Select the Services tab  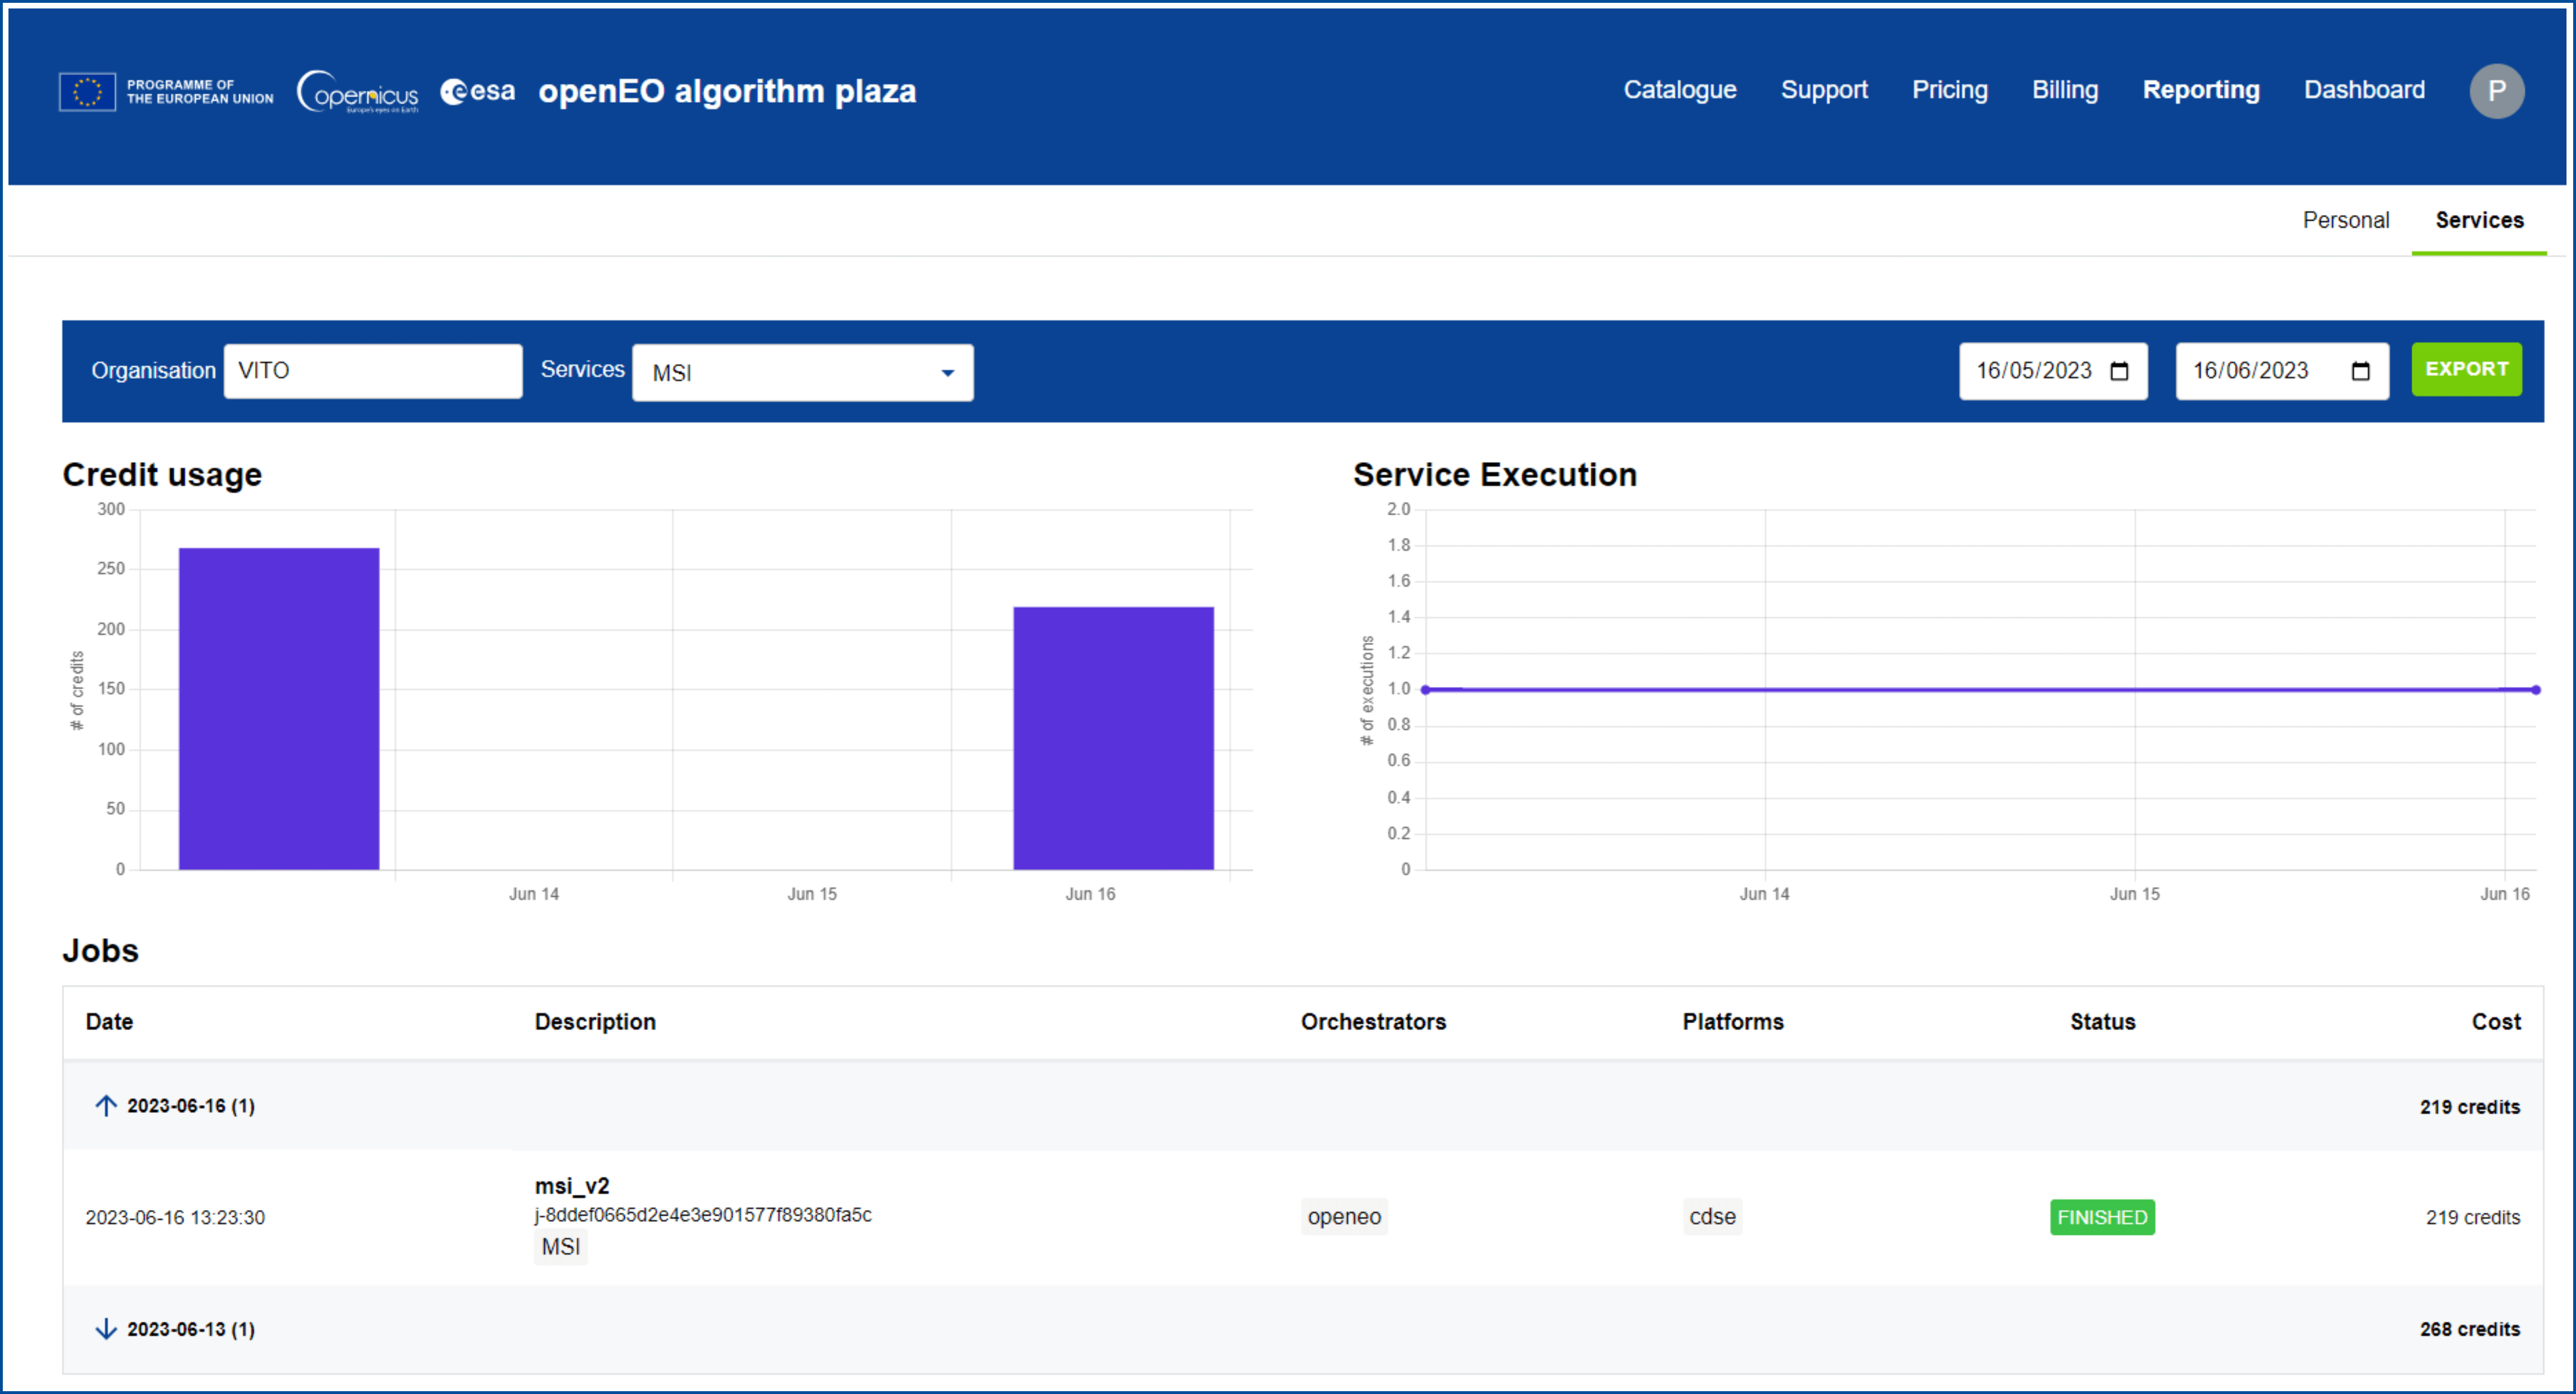tap(2478, 220)
